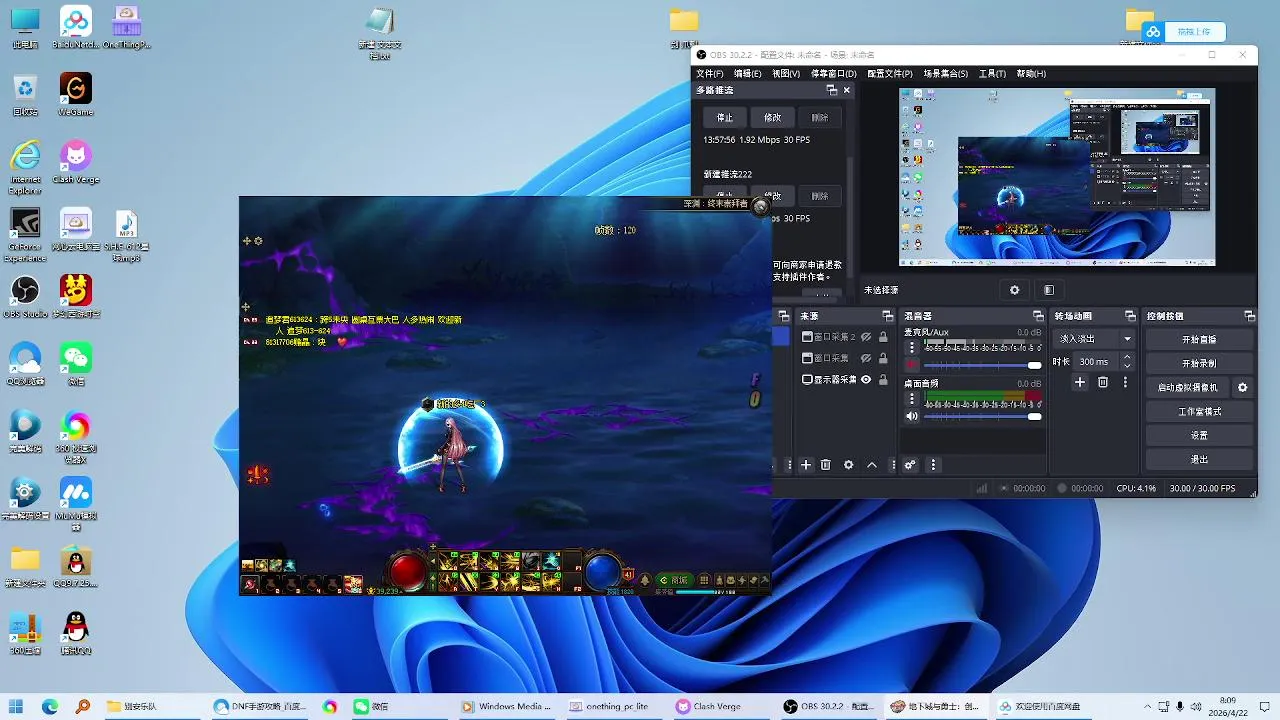Hide the 显示器采集 source
Viewport: 1280px width, 720px height.
click(x=866, y=380)
